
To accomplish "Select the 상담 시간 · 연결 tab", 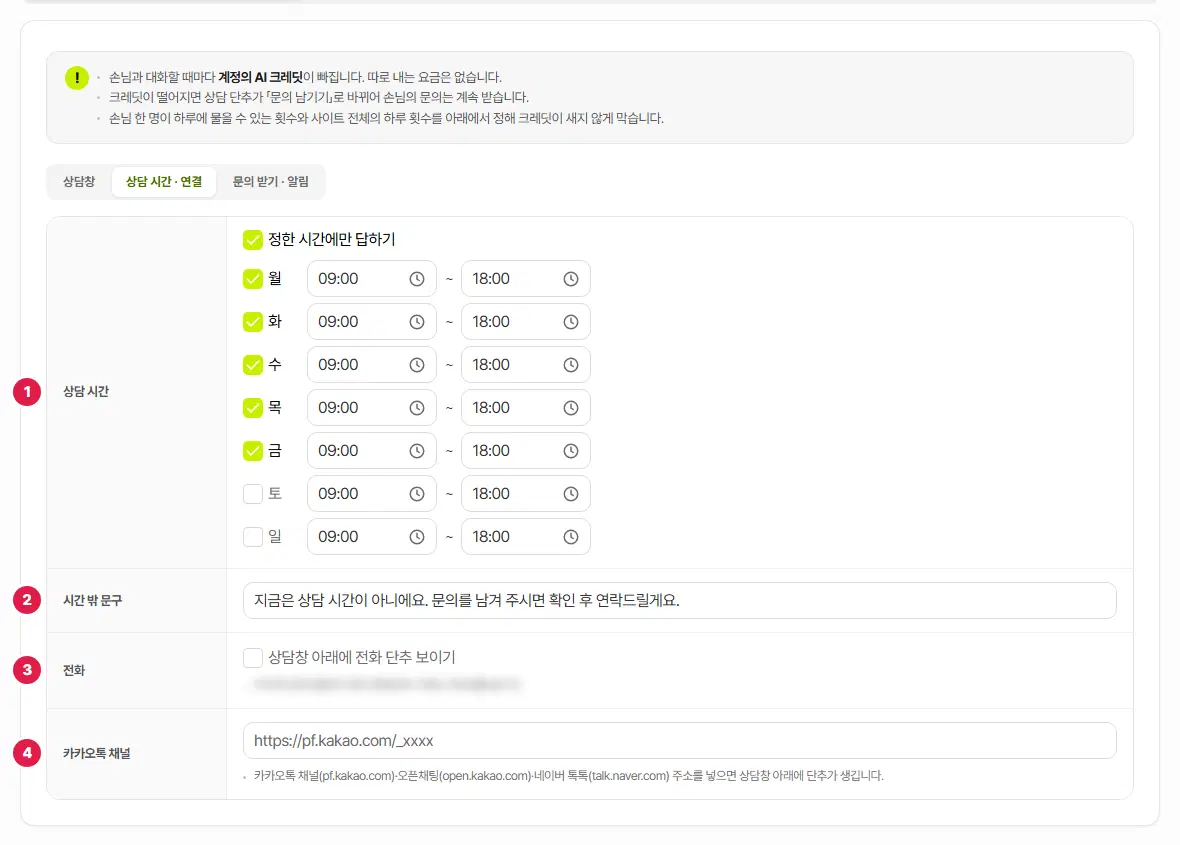I will [164, 181].
